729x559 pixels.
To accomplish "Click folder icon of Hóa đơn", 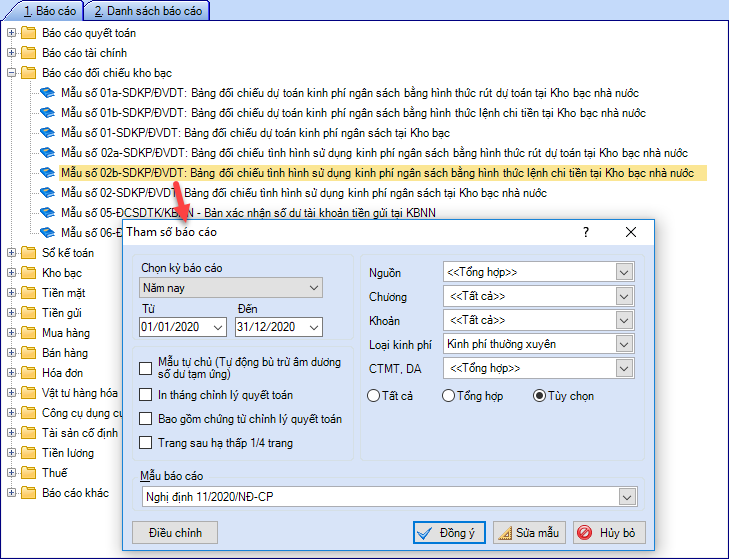I will (28, 373).
